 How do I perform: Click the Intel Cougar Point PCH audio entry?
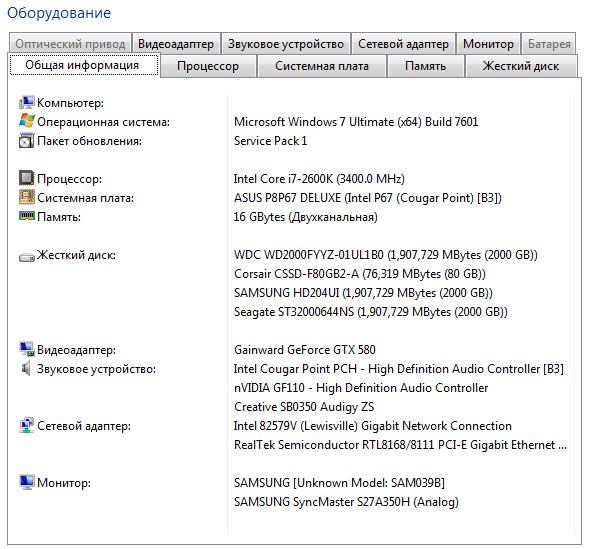pos(399,369)
